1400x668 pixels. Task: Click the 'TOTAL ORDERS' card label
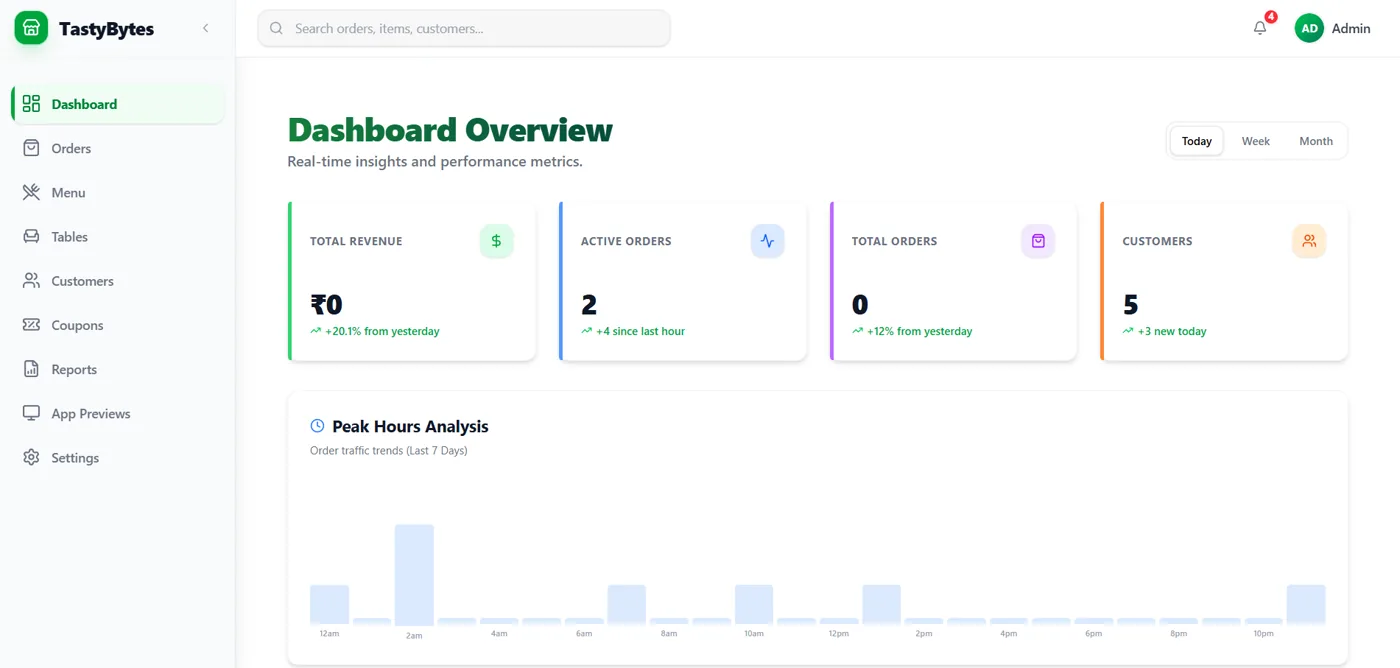click(x=894, y=241)
